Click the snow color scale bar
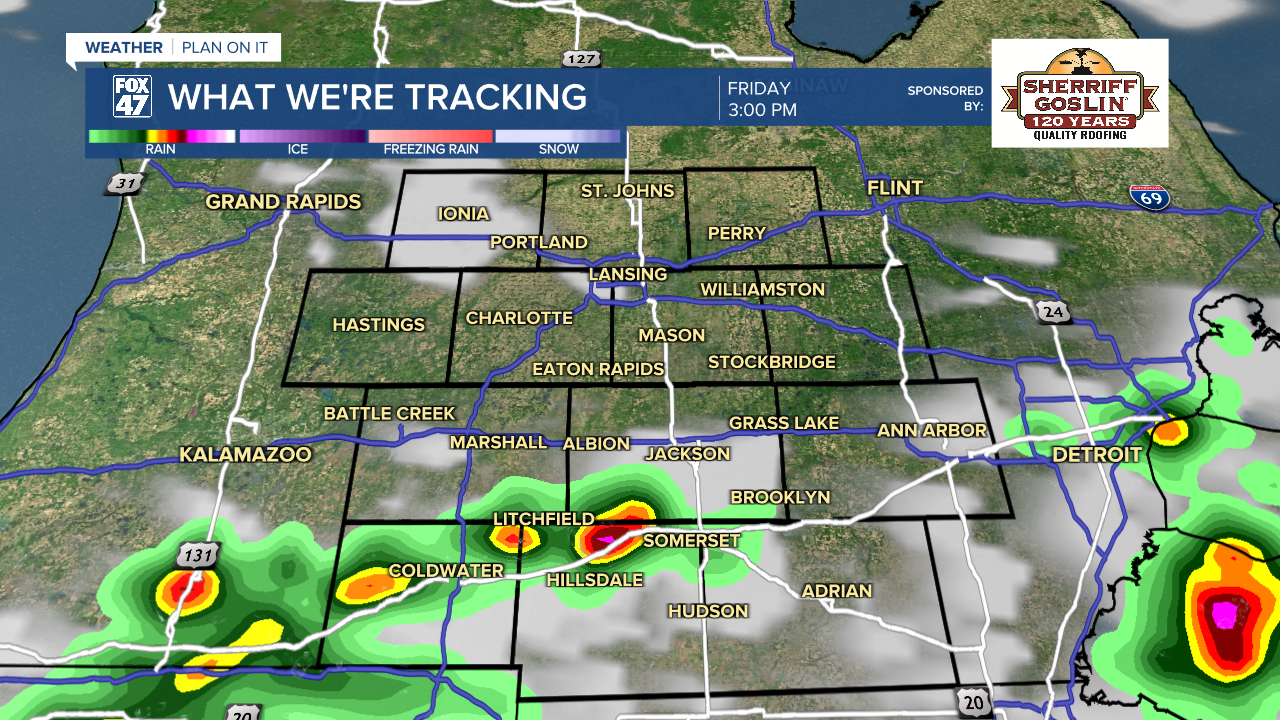This screenshot has width=1280, height=720. (559, 136)
